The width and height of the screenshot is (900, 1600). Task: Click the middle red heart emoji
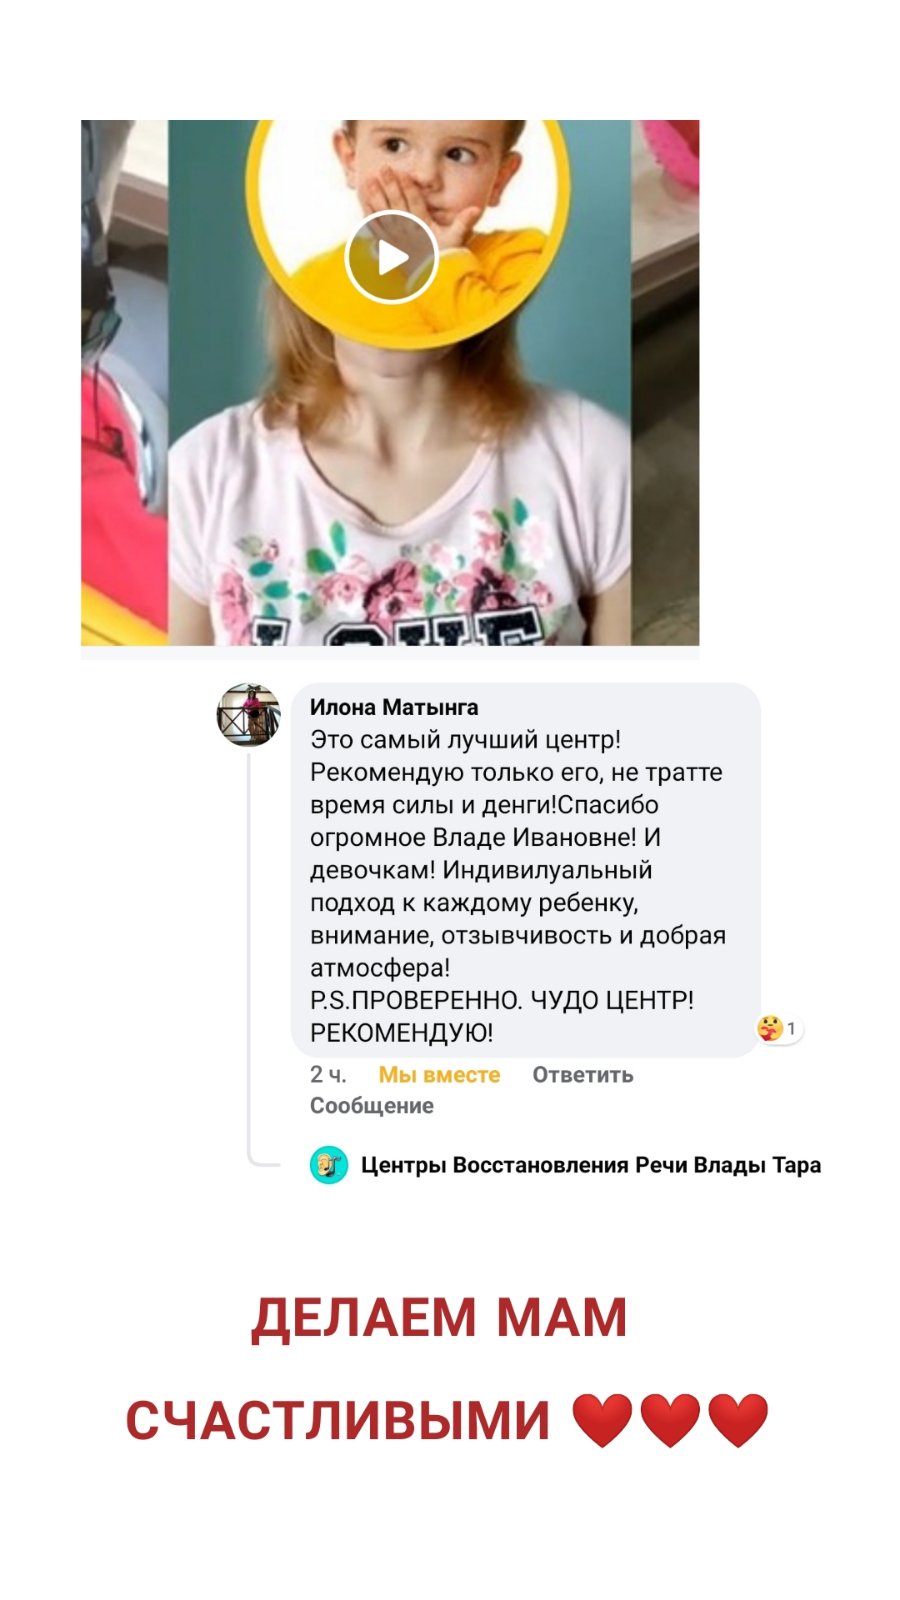tap(670, 1421)
